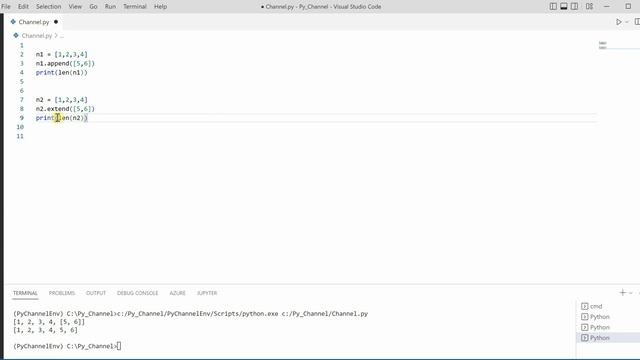Switch to the DEBUG CONSOLE panel tab
Screen dimensions: 640x360
(x=138, y=293)
